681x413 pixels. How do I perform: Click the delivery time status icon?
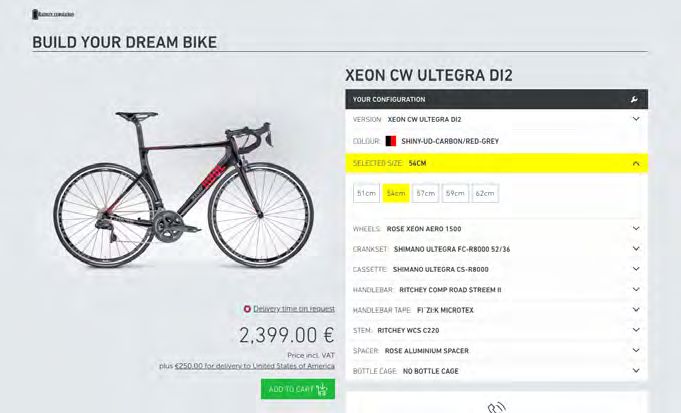[x=247, y=309]
